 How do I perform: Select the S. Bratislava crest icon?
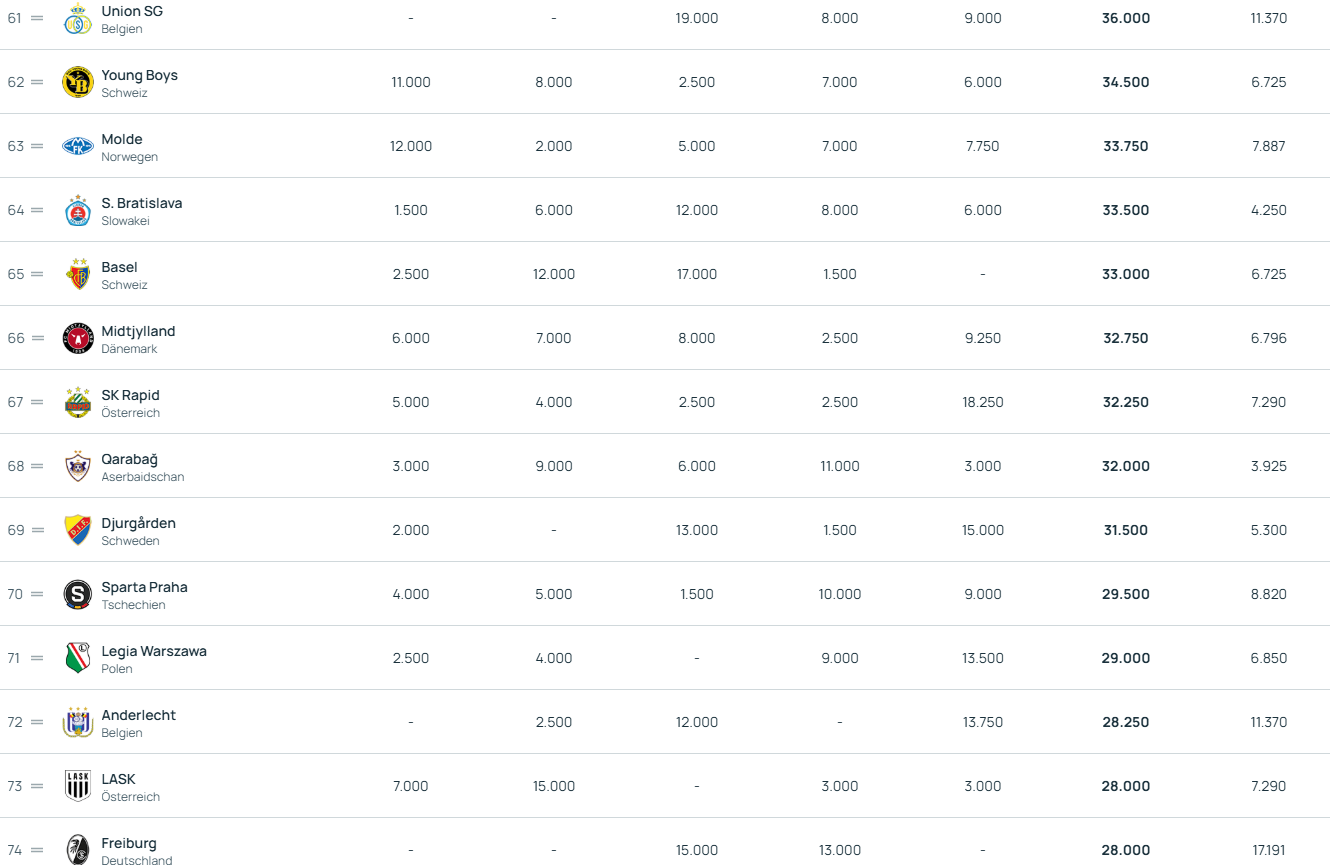click(78, 210)
